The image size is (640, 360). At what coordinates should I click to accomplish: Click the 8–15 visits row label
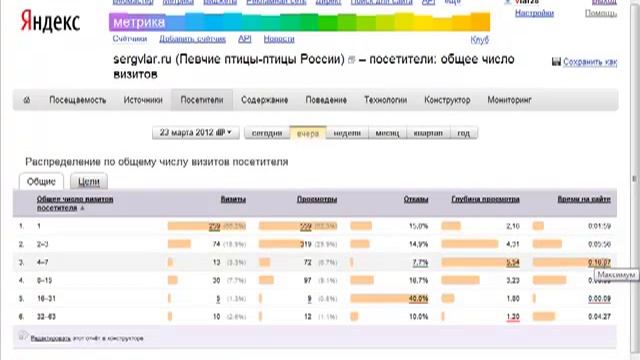pos(44,280)
